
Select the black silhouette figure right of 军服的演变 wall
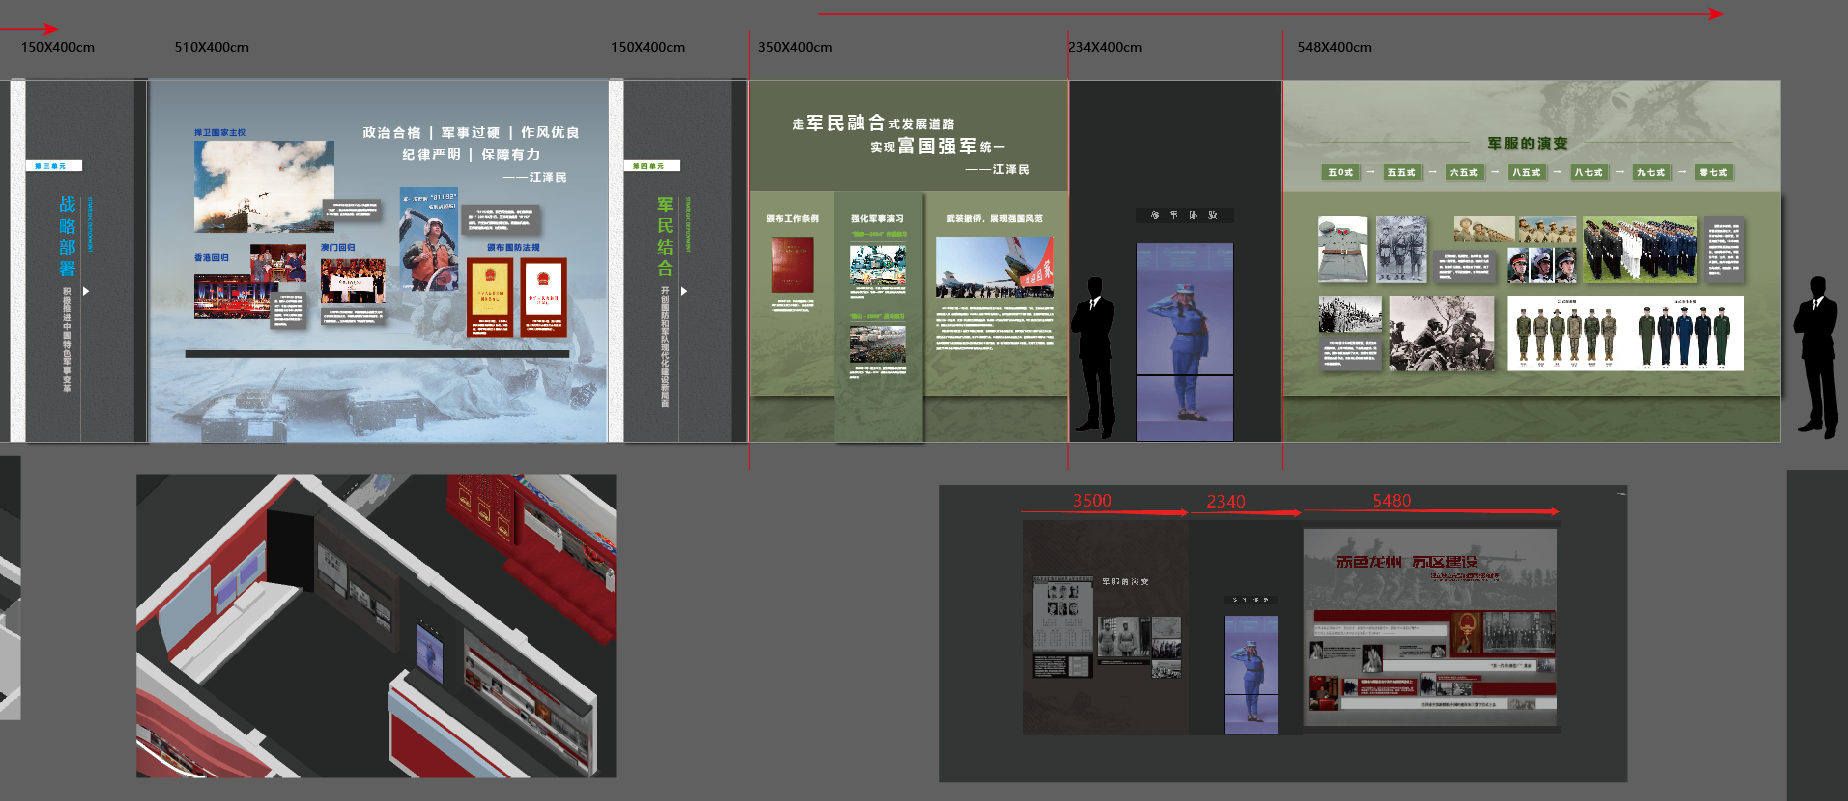pyautogui.click(x=1817, y=358)
